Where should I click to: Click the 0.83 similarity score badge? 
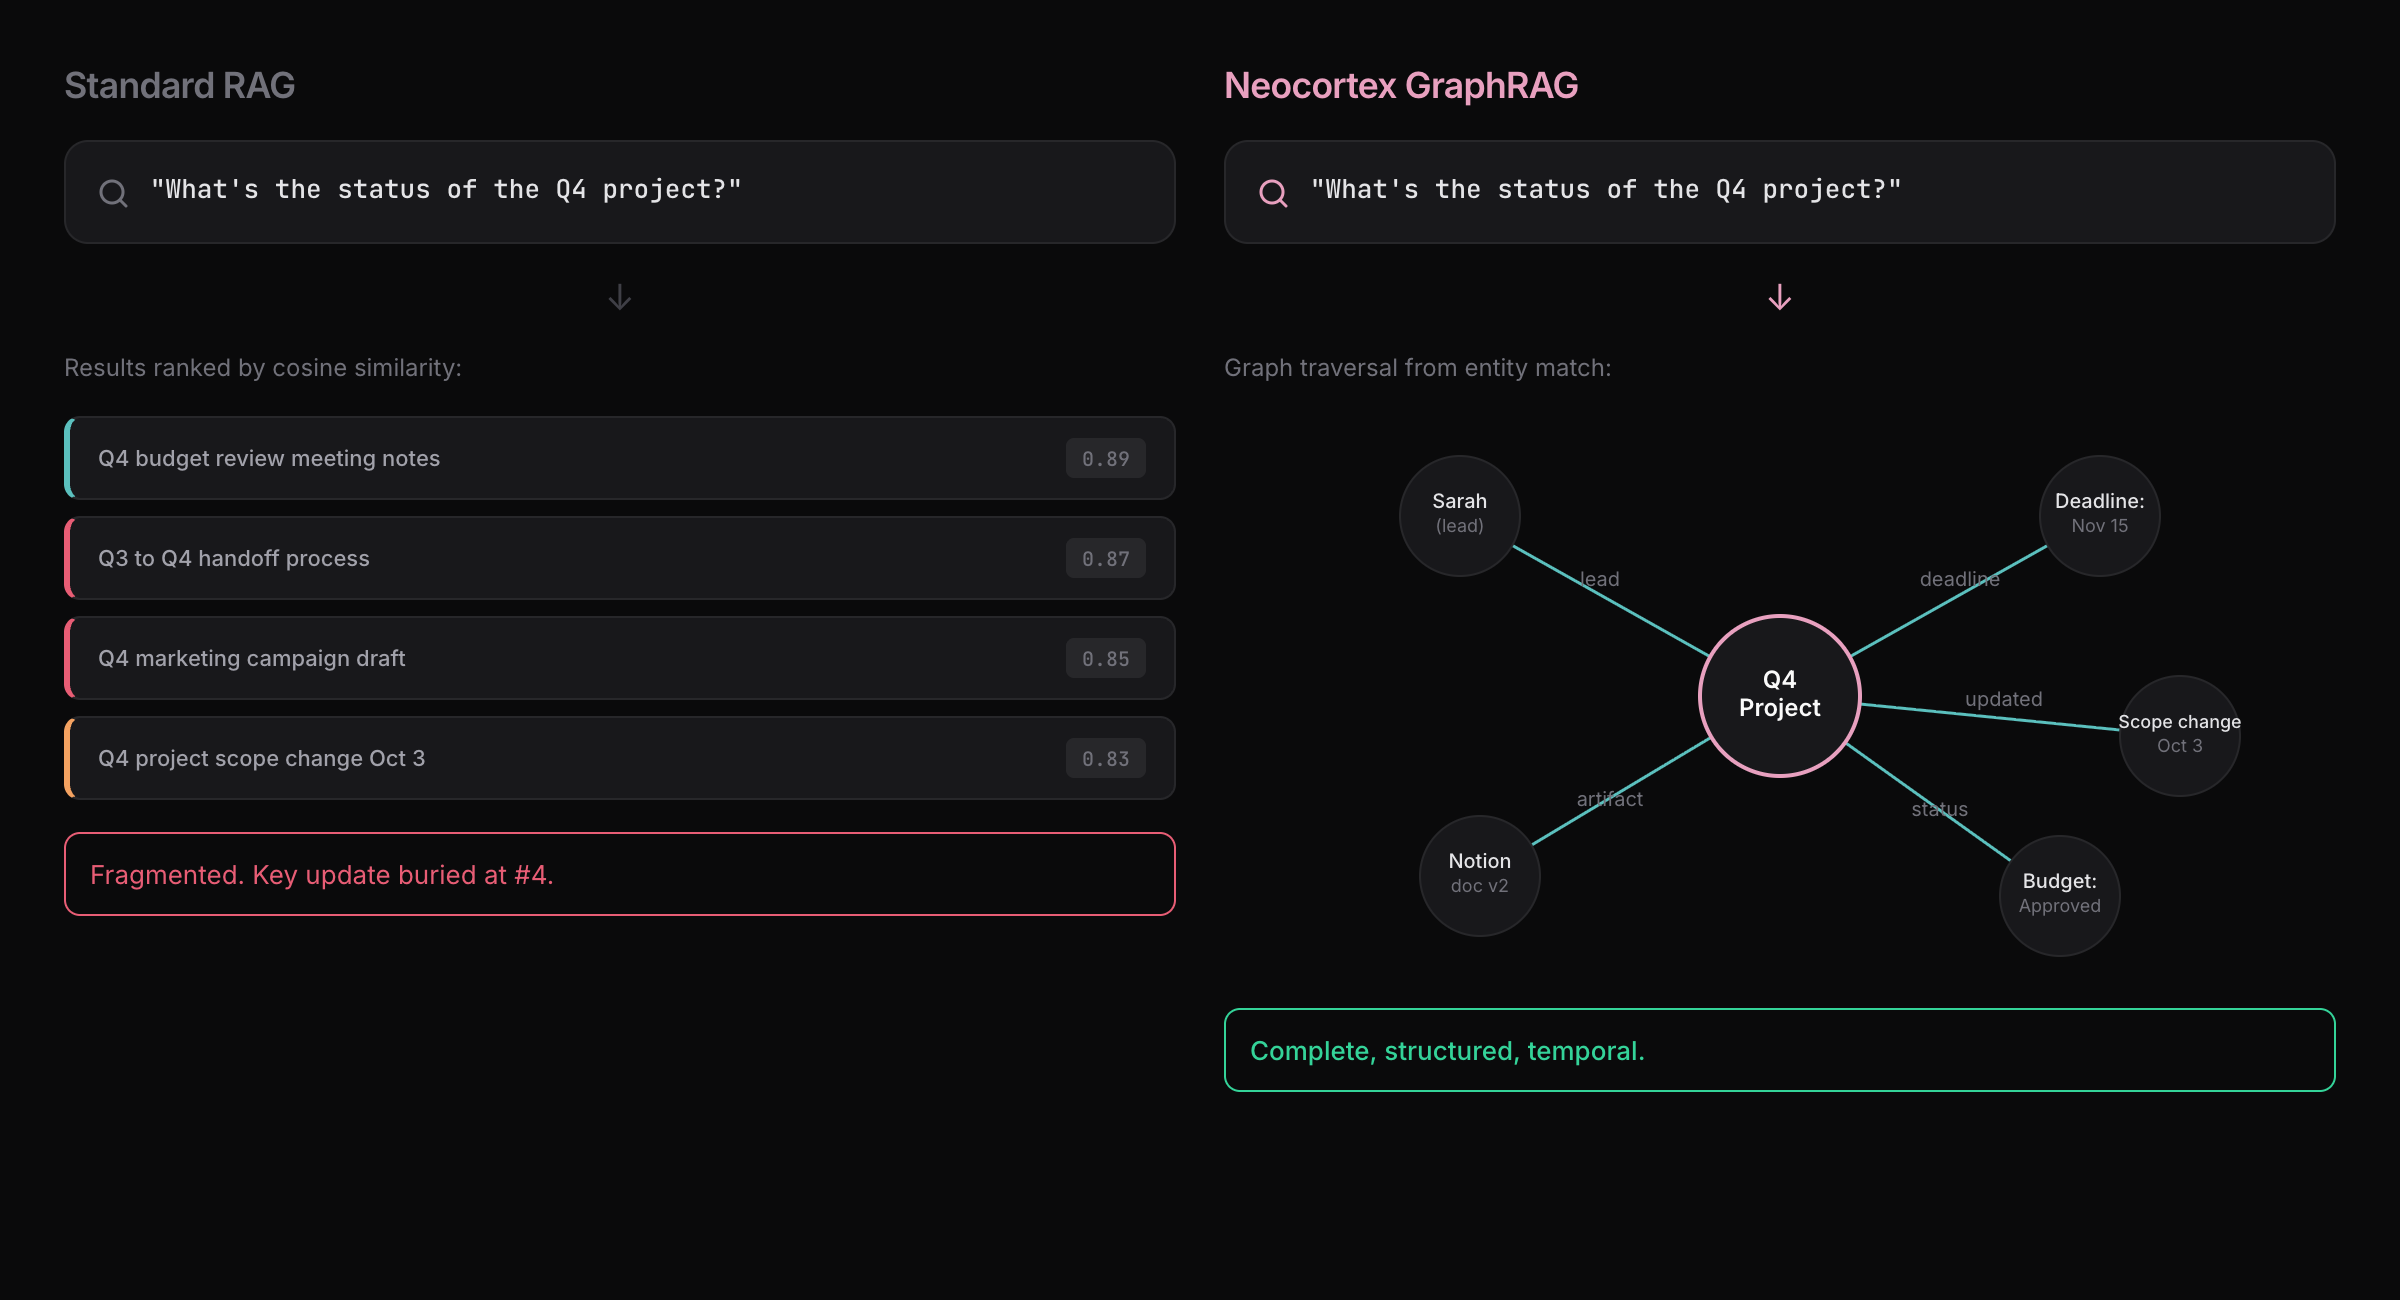pos(1105,758)
